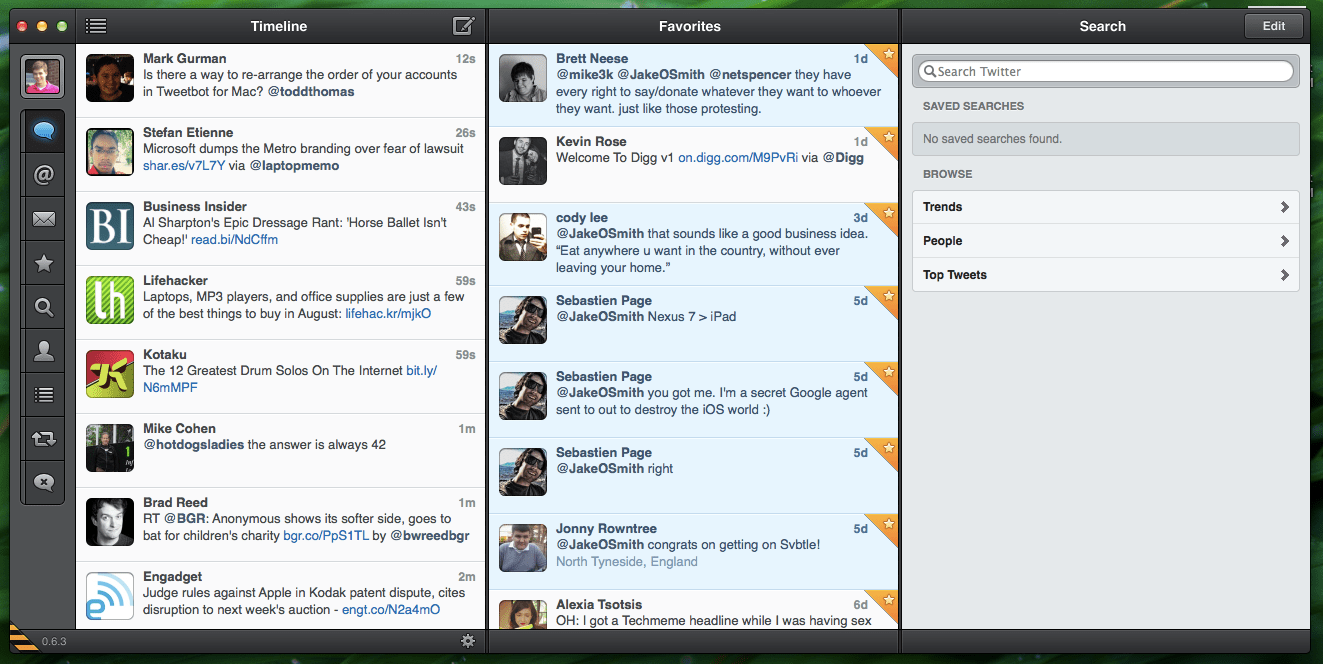Open the compose new tweet icon

coord(461,26)
